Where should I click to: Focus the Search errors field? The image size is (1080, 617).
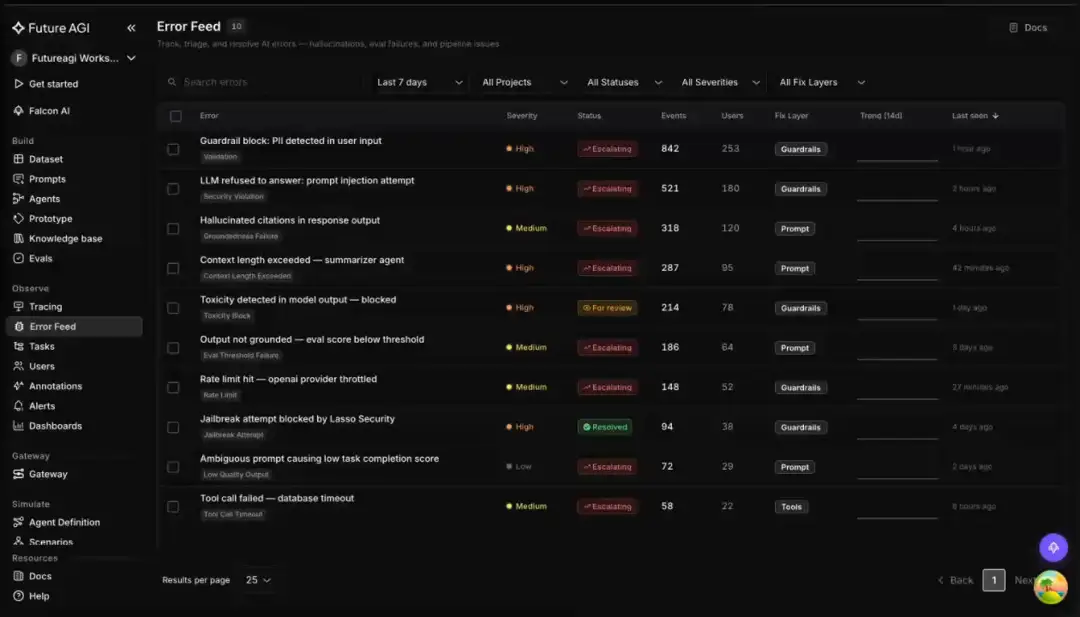tap(266, 83)
